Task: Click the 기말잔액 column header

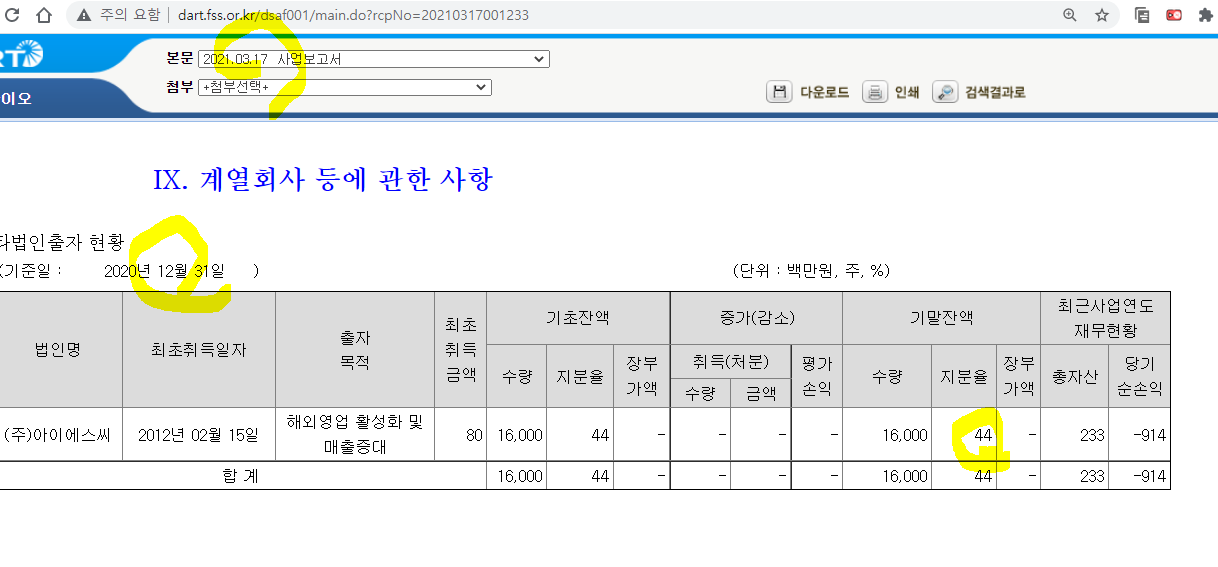Action: tap(941, 318)
